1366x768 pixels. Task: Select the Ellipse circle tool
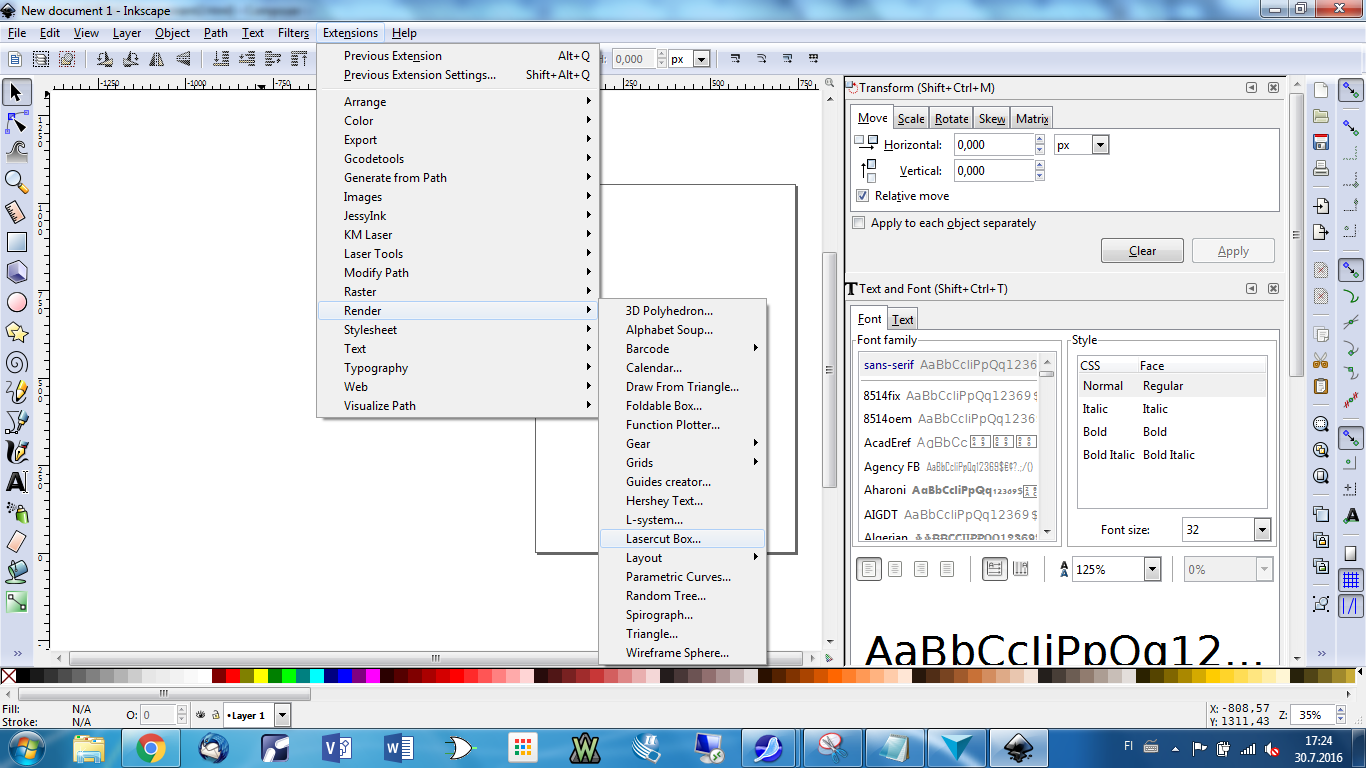point(16,302)
